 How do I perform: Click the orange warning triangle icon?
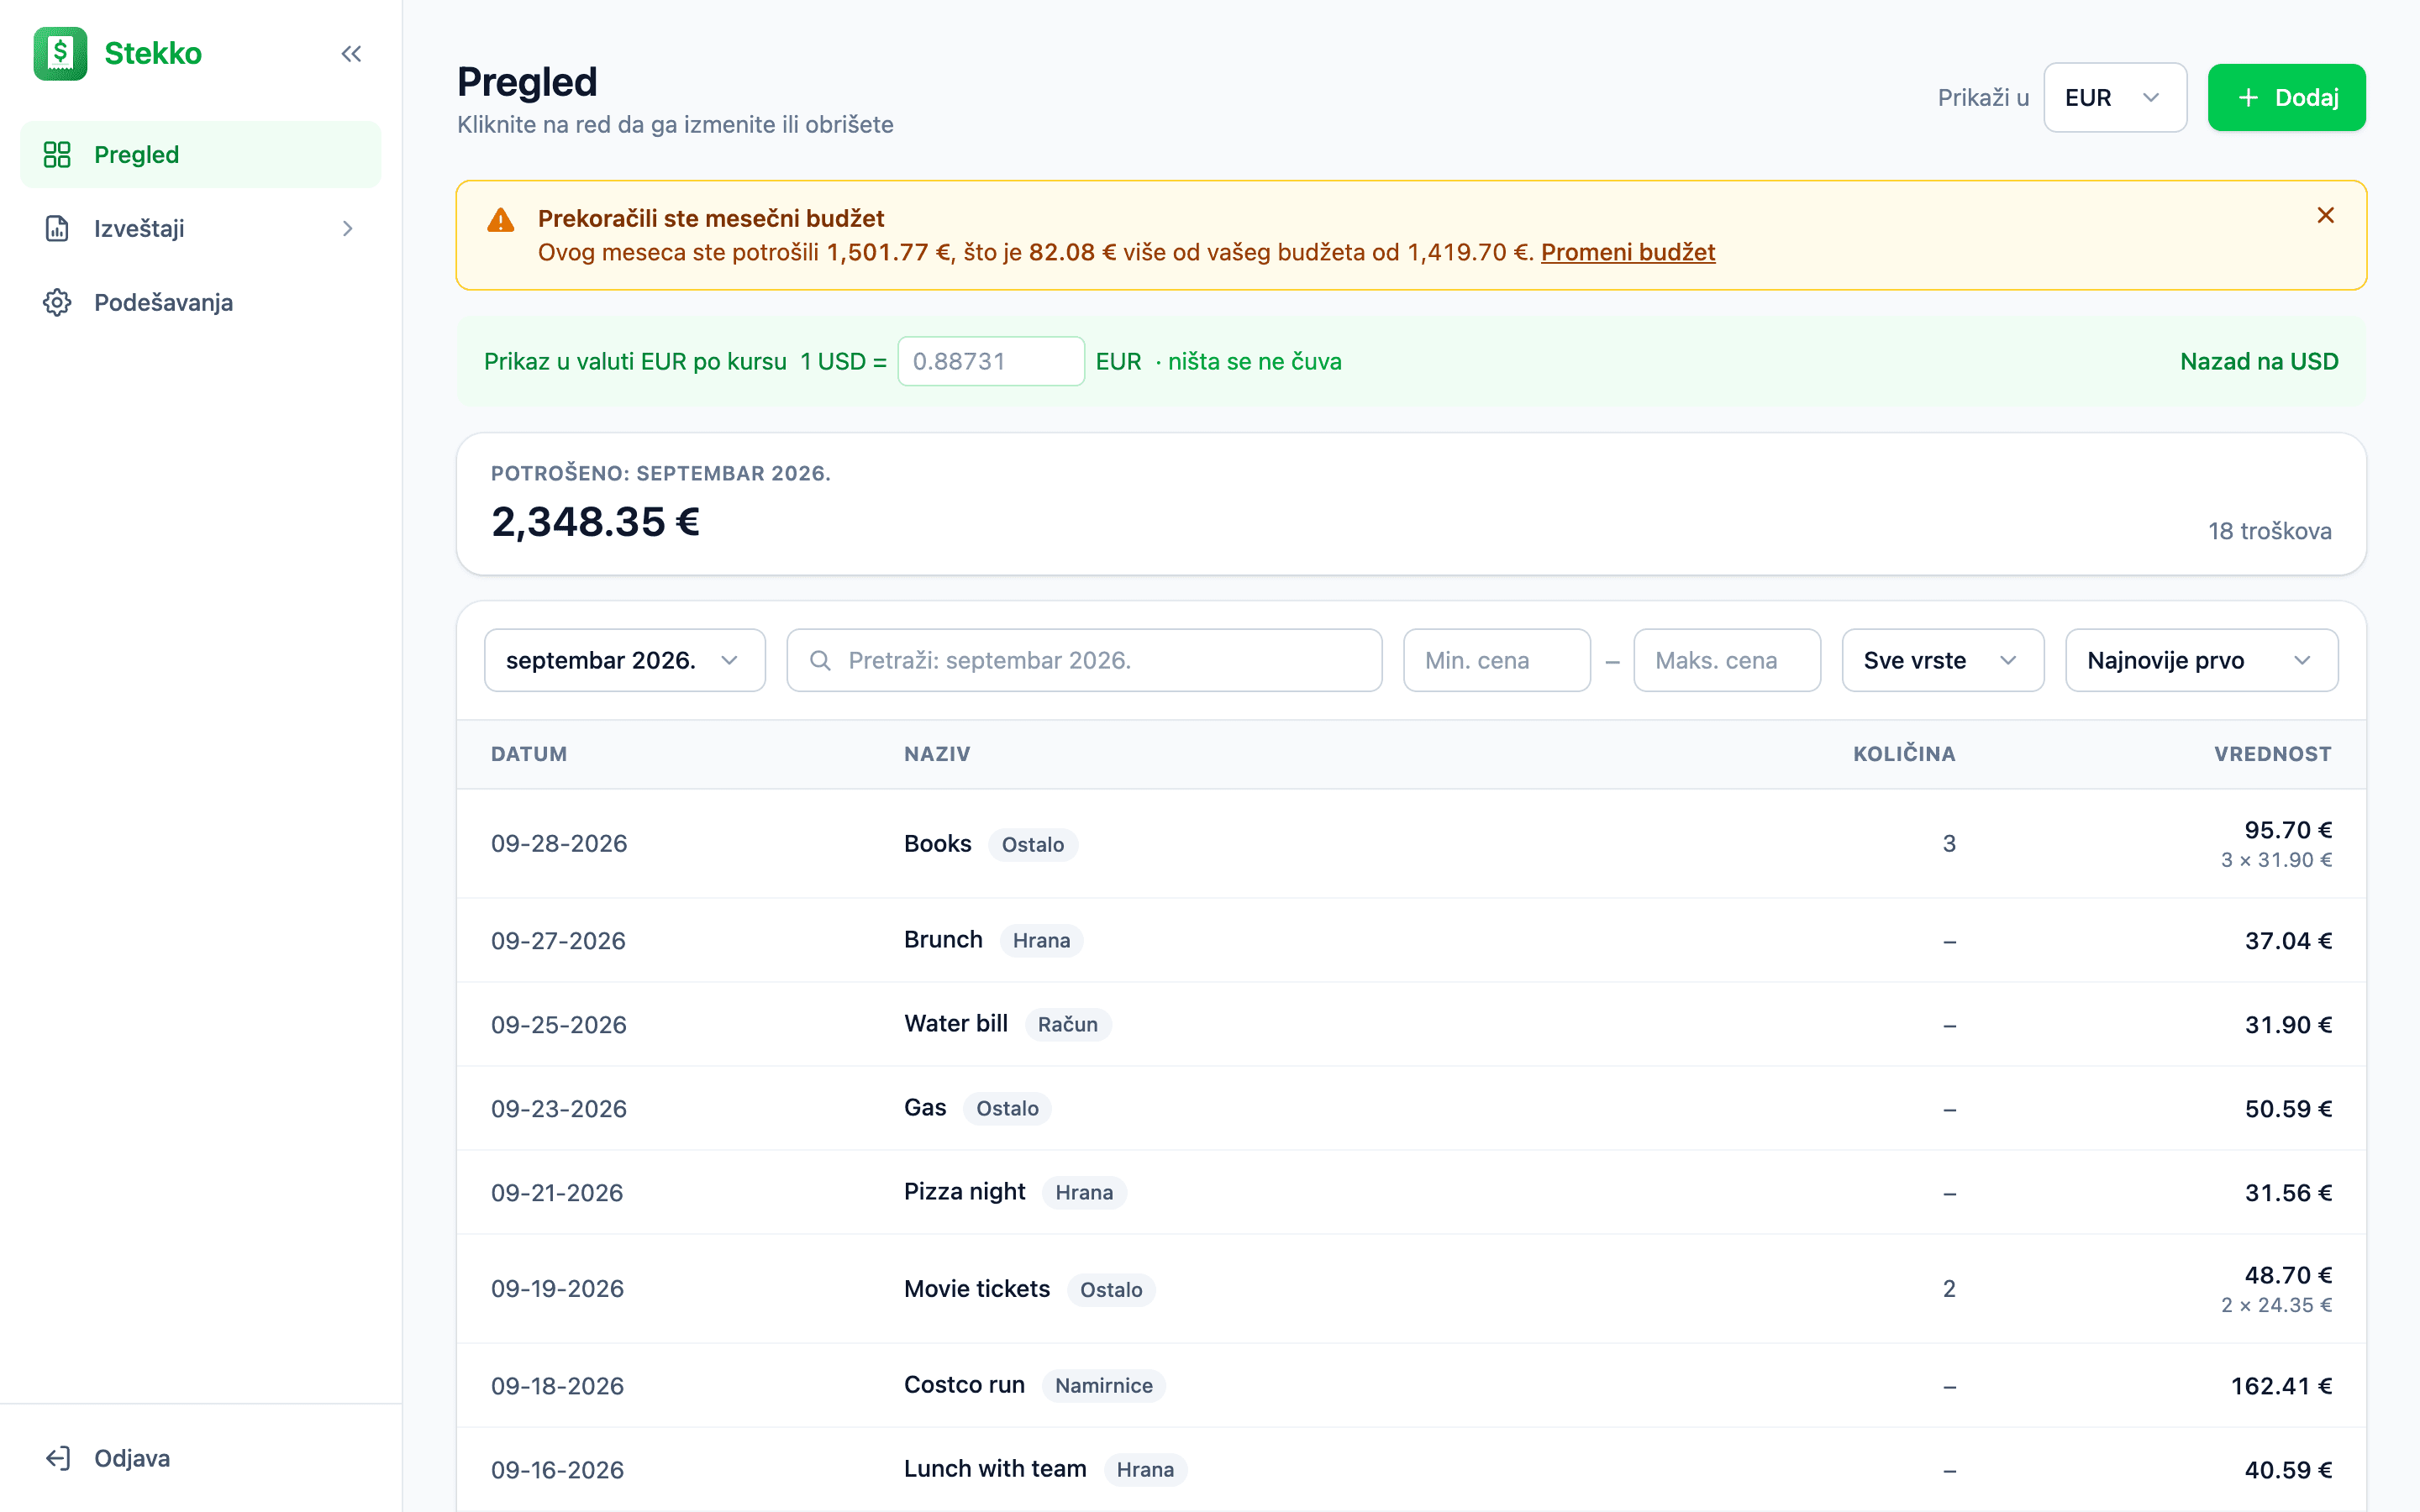coord(501,220)
